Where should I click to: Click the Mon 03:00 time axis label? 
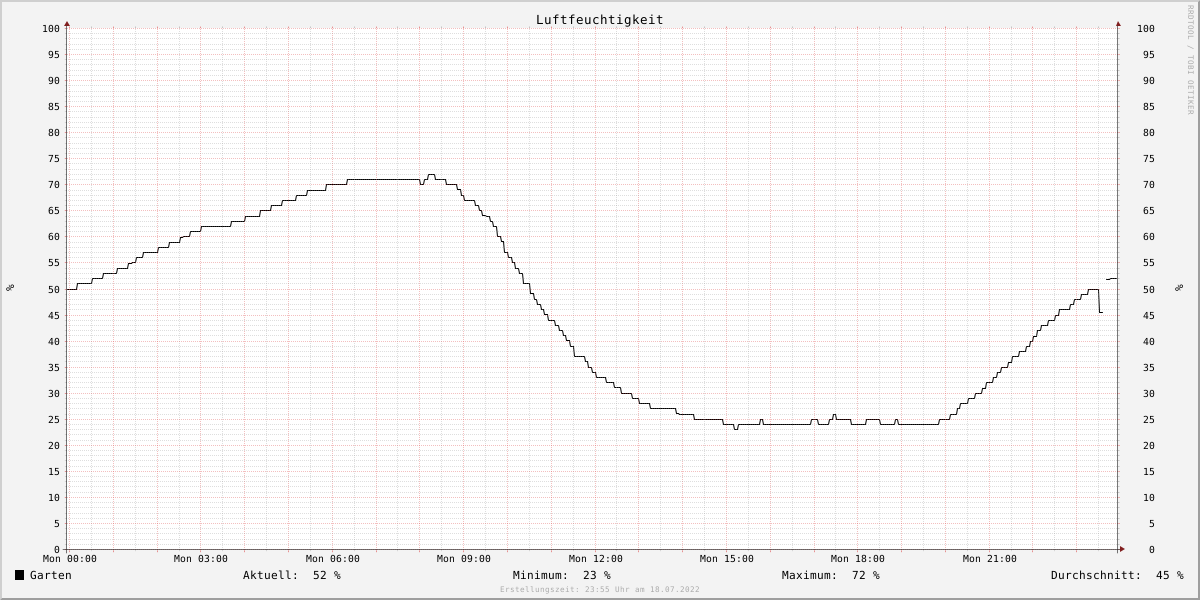[x=201, y=559]
